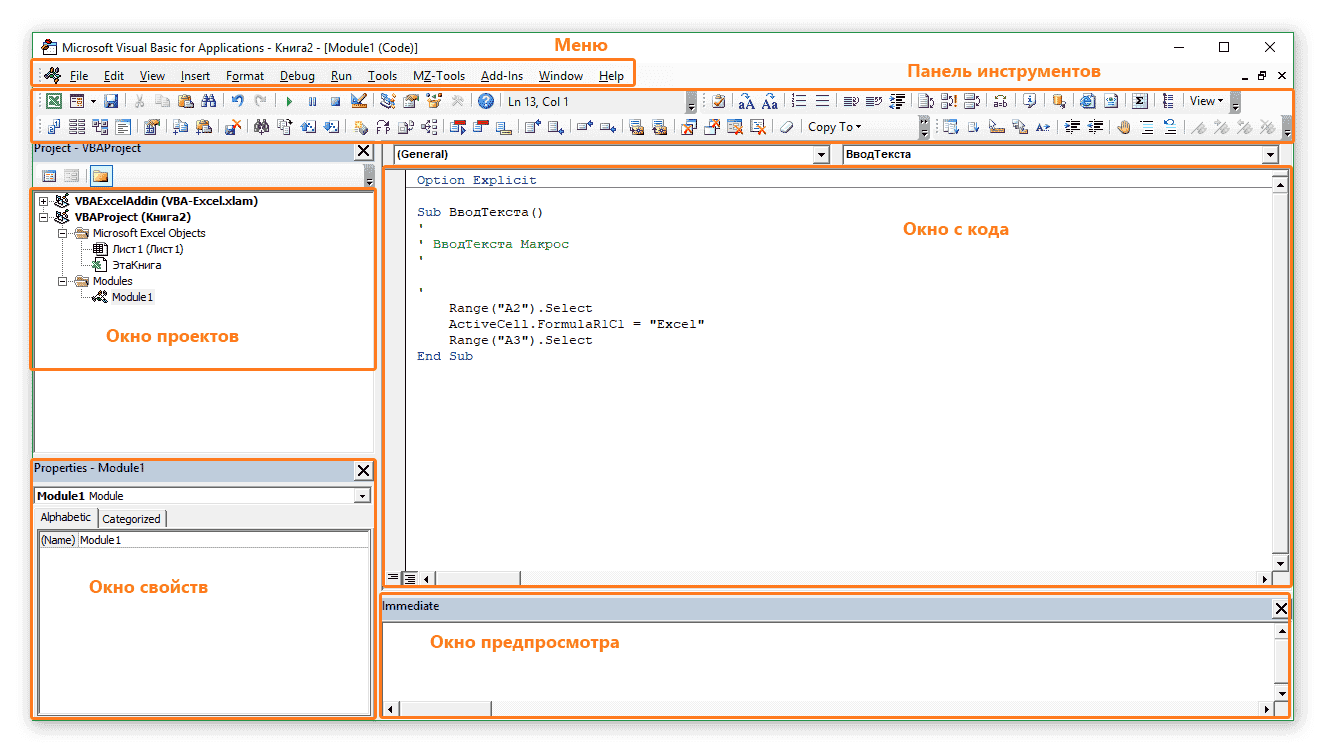The width and height of the screenshot is (1326, 753).
Task: Switch to Excel via View Microsoft Excel icon
Action: click(x=54, y=101)
